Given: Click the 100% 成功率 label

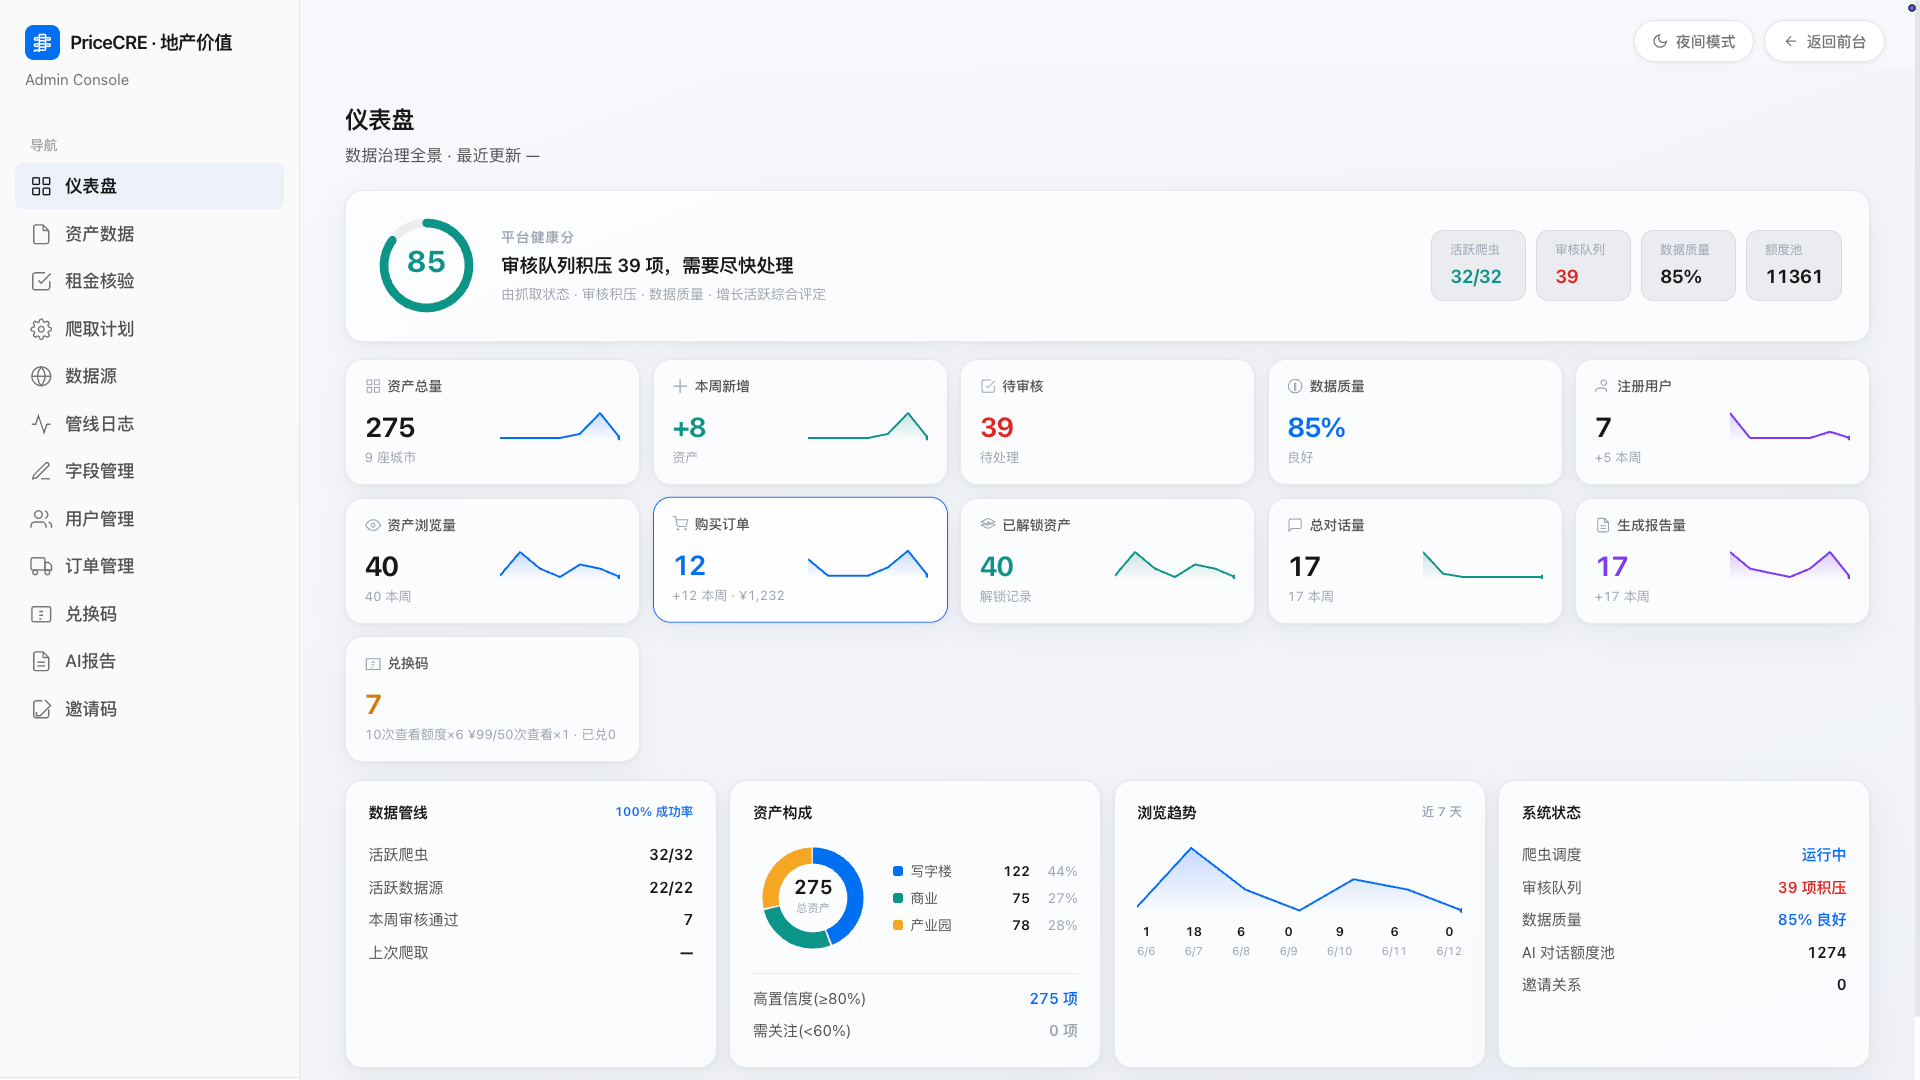Looking at the screenshot, I should [x=654, y=812].
